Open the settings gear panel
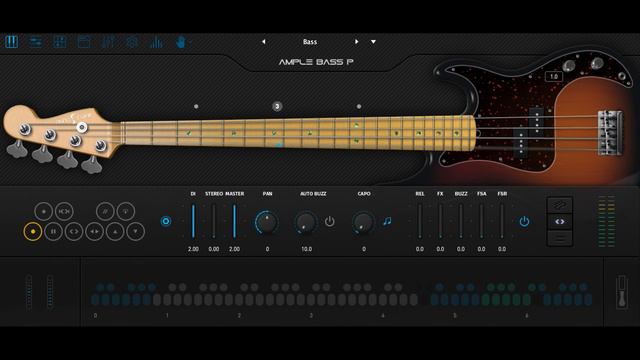This screenshot has height=360, width=640. (x=132, y=42)
